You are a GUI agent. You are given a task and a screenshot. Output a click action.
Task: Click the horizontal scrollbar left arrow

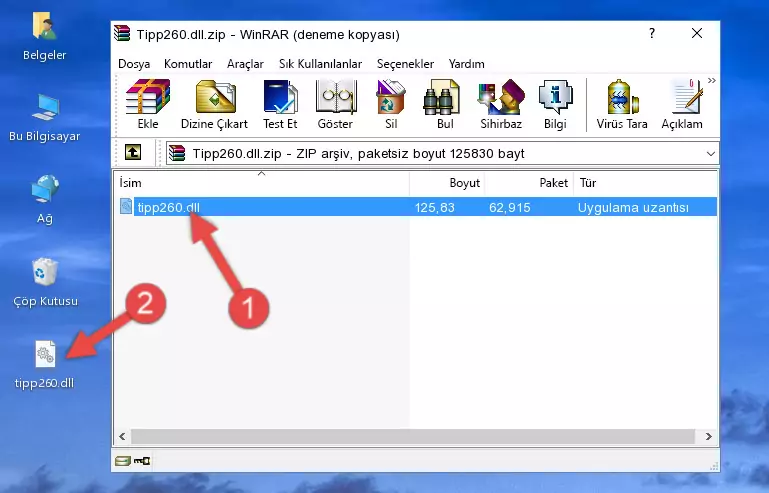(x=122, y=436)
